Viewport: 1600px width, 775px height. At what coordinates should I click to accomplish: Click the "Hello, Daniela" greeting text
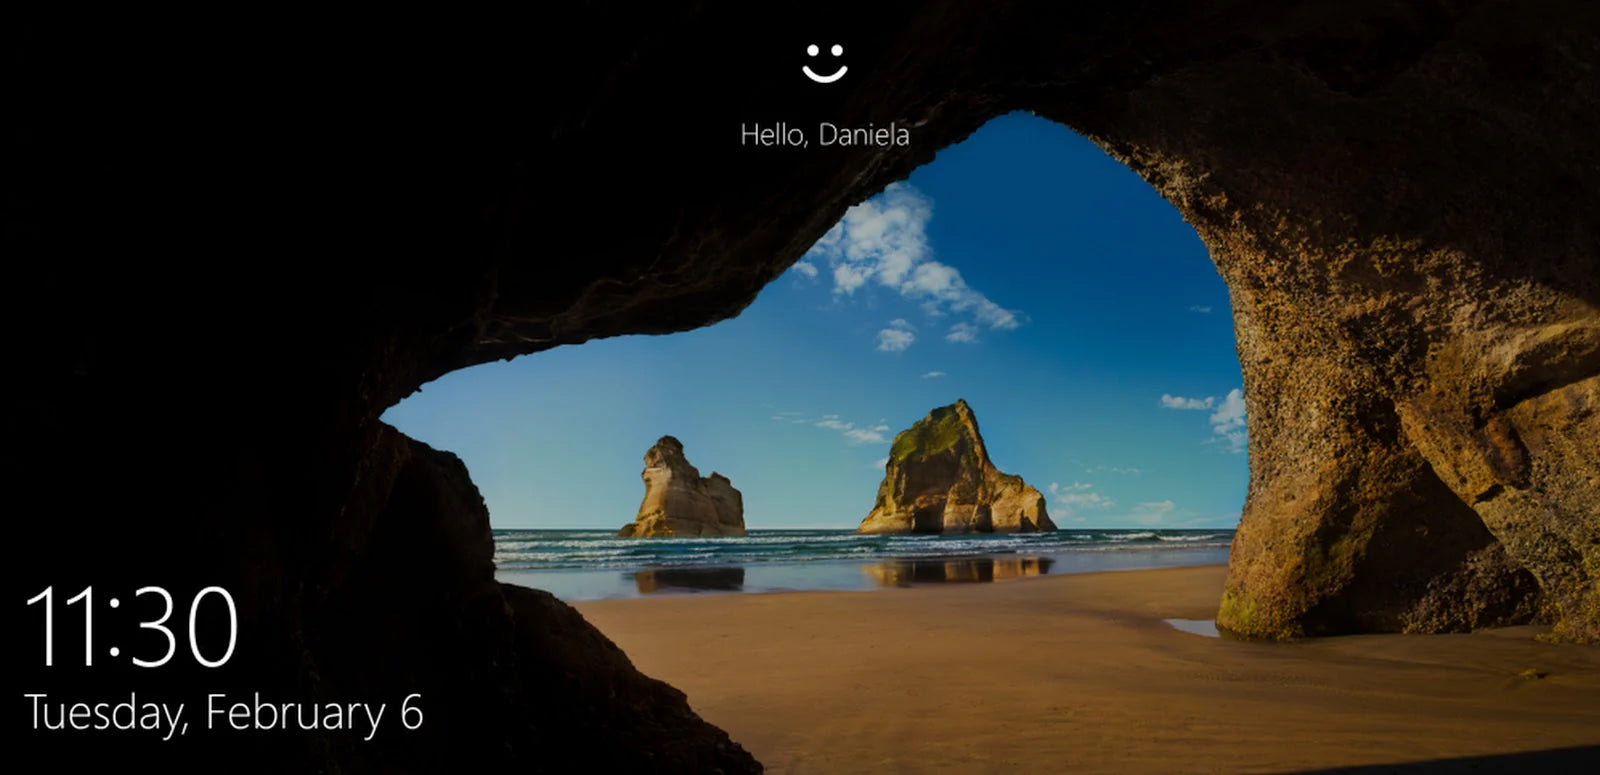(x=824, y=134)
